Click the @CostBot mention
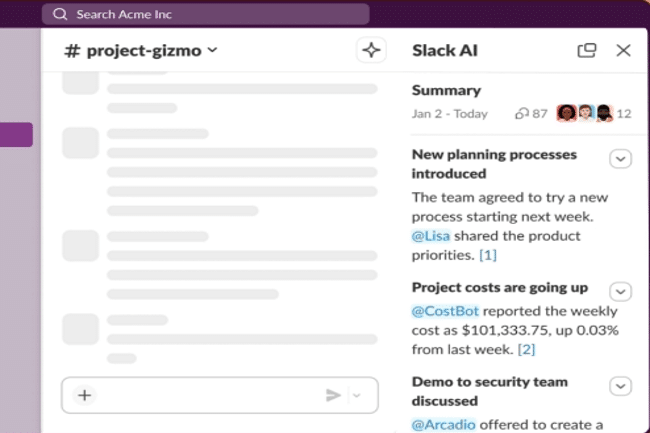650x433 pixels. 445,311
